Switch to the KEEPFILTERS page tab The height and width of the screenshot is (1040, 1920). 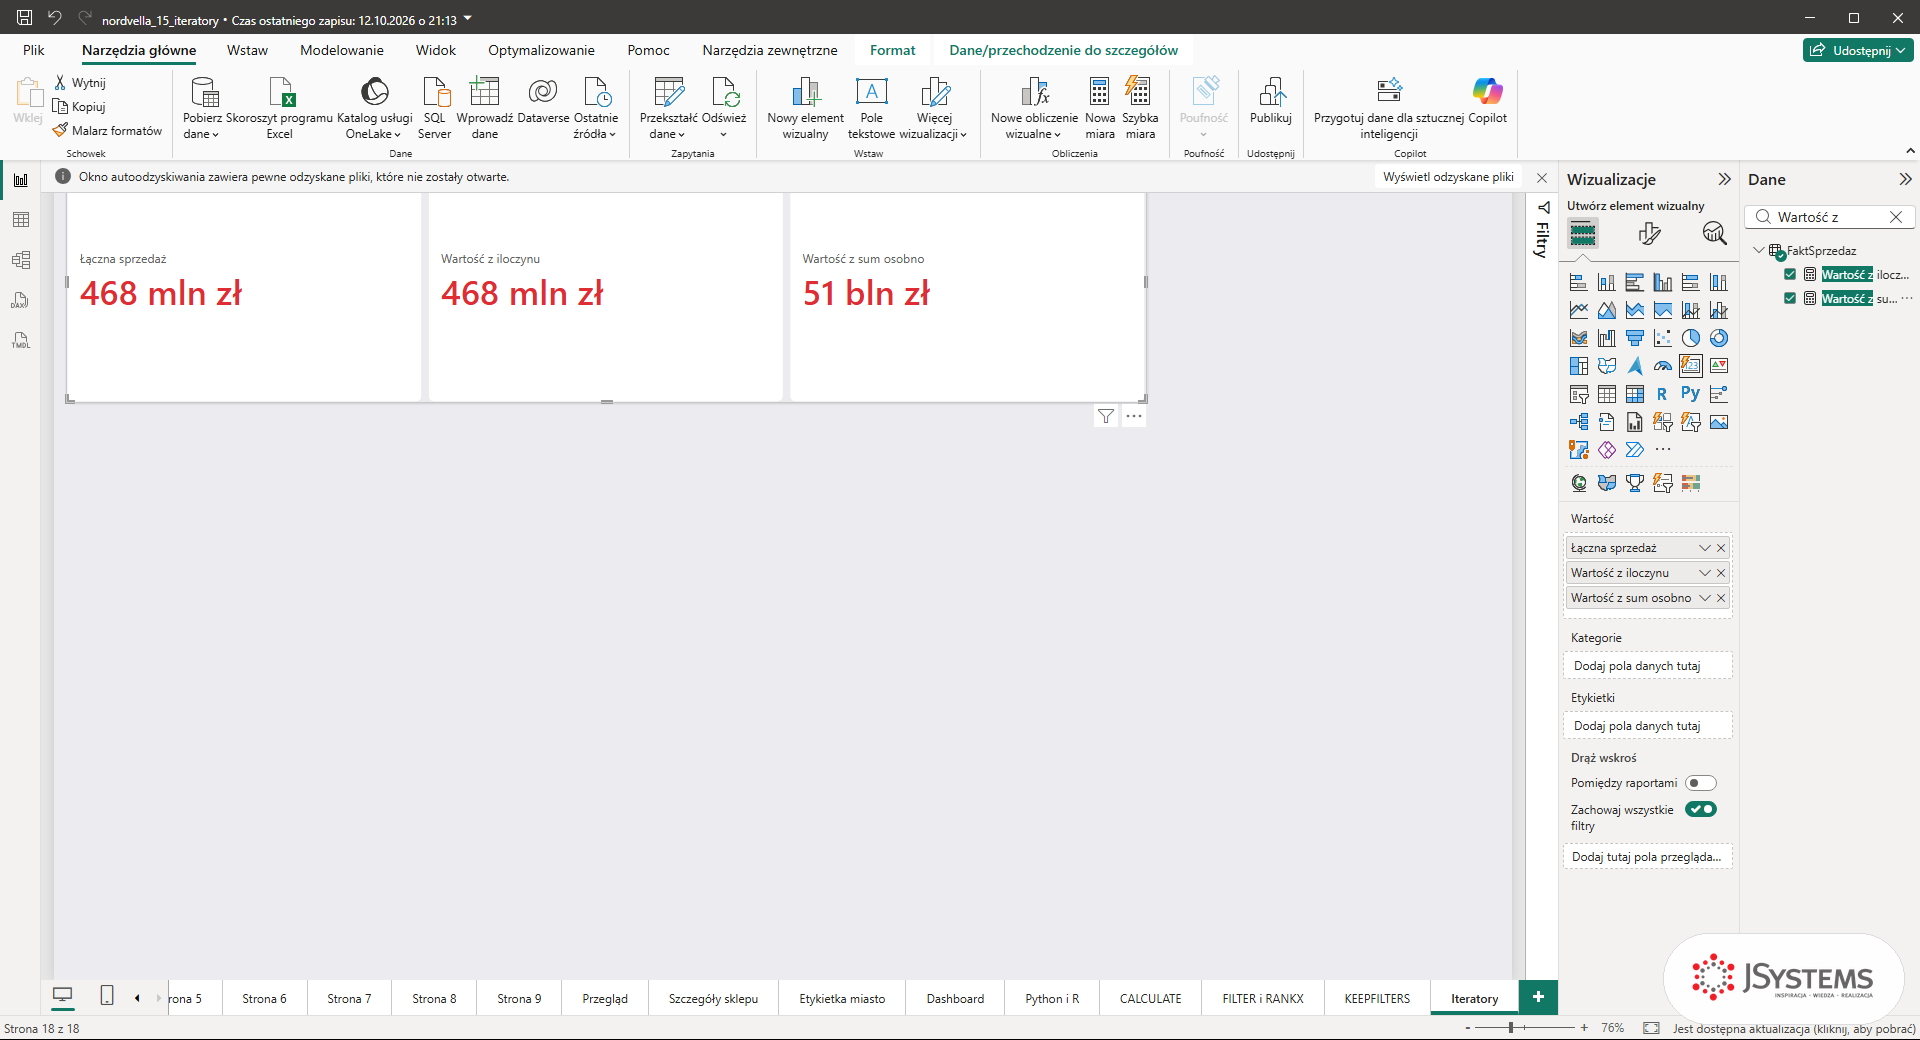coord(1377,998)
